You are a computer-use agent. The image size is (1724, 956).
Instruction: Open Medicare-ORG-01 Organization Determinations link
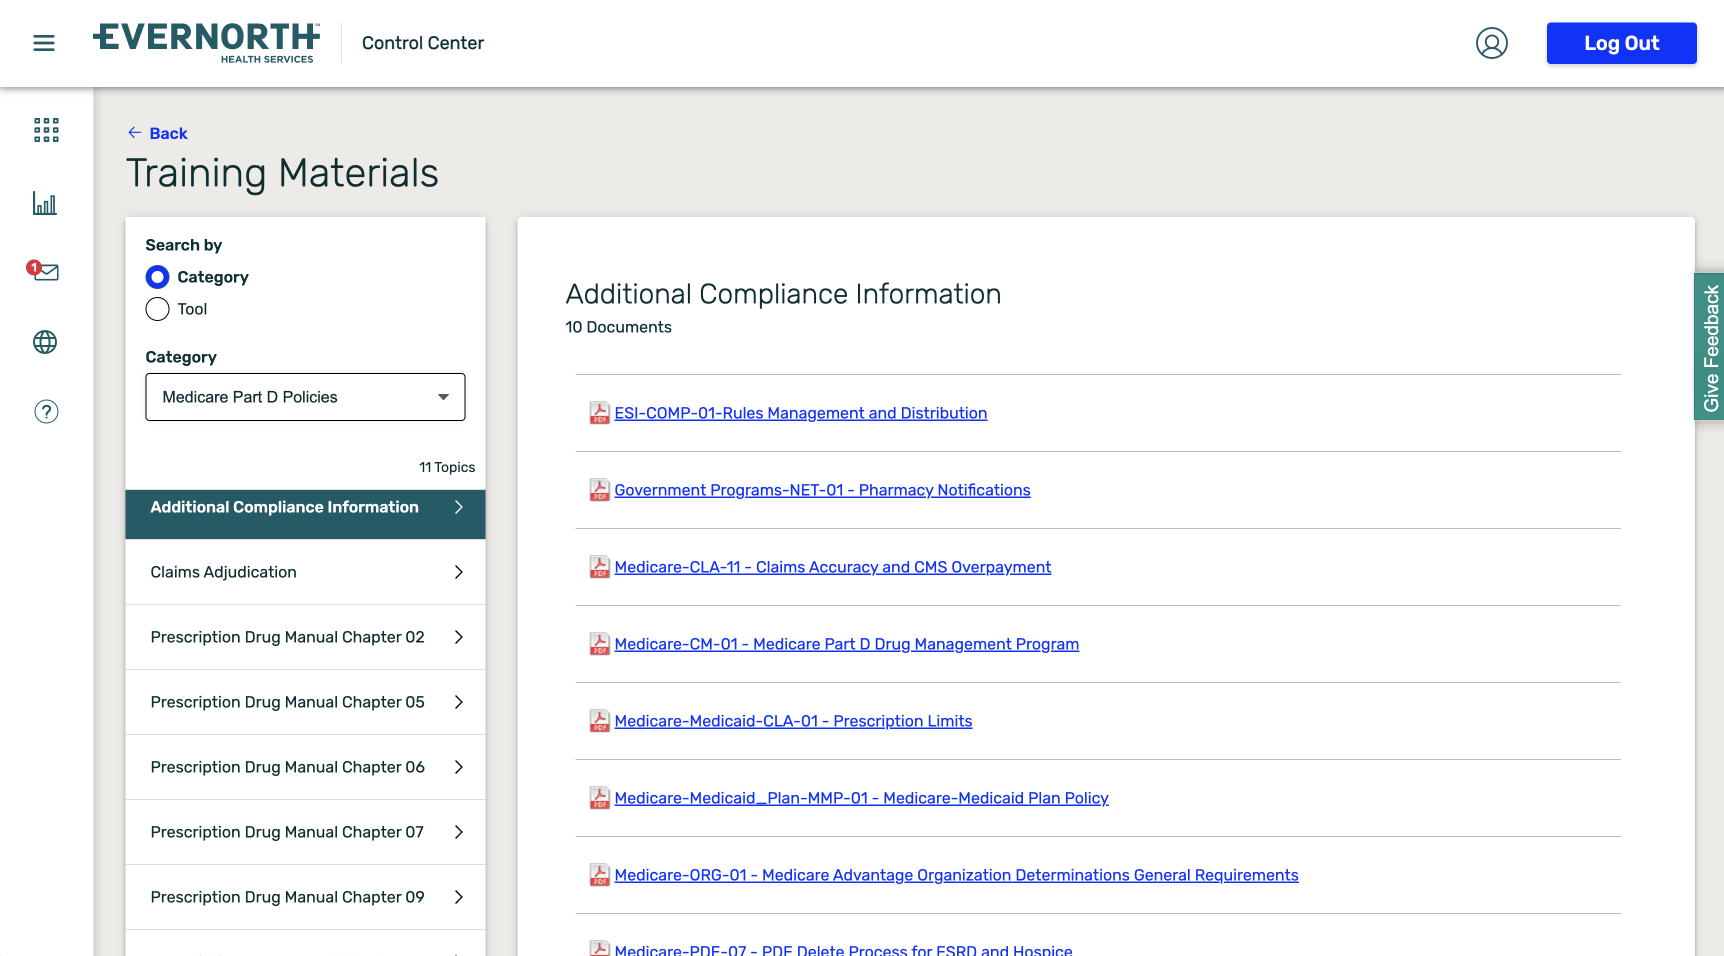pyautogui.click(x=956, y=875)
